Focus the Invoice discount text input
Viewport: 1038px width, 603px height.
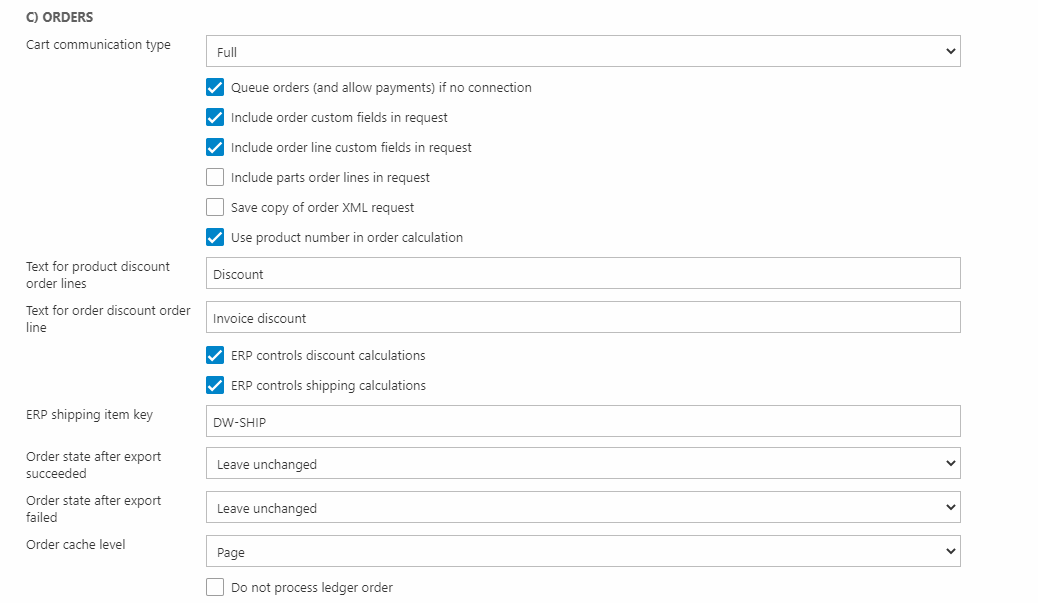pos(582,318)
